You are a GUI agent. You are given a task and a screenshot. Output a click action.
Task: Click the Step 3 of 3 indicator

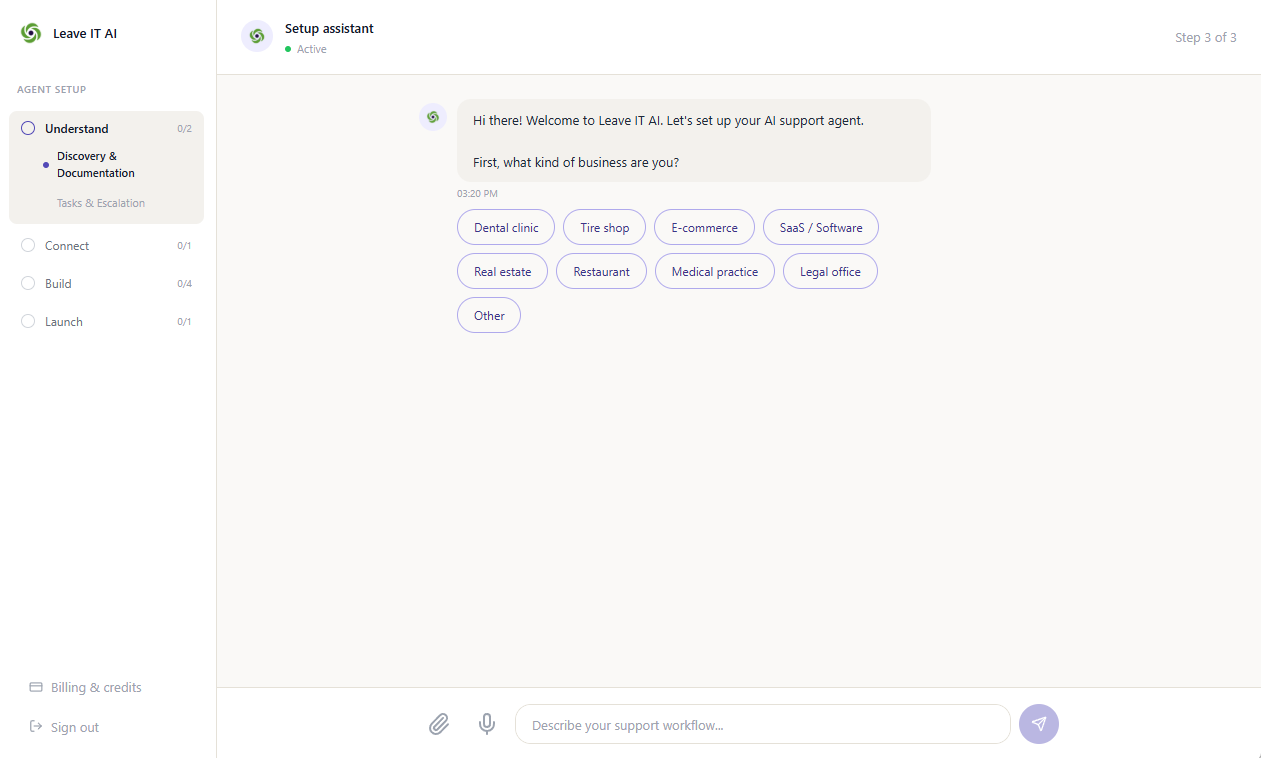pos(1206,37)
